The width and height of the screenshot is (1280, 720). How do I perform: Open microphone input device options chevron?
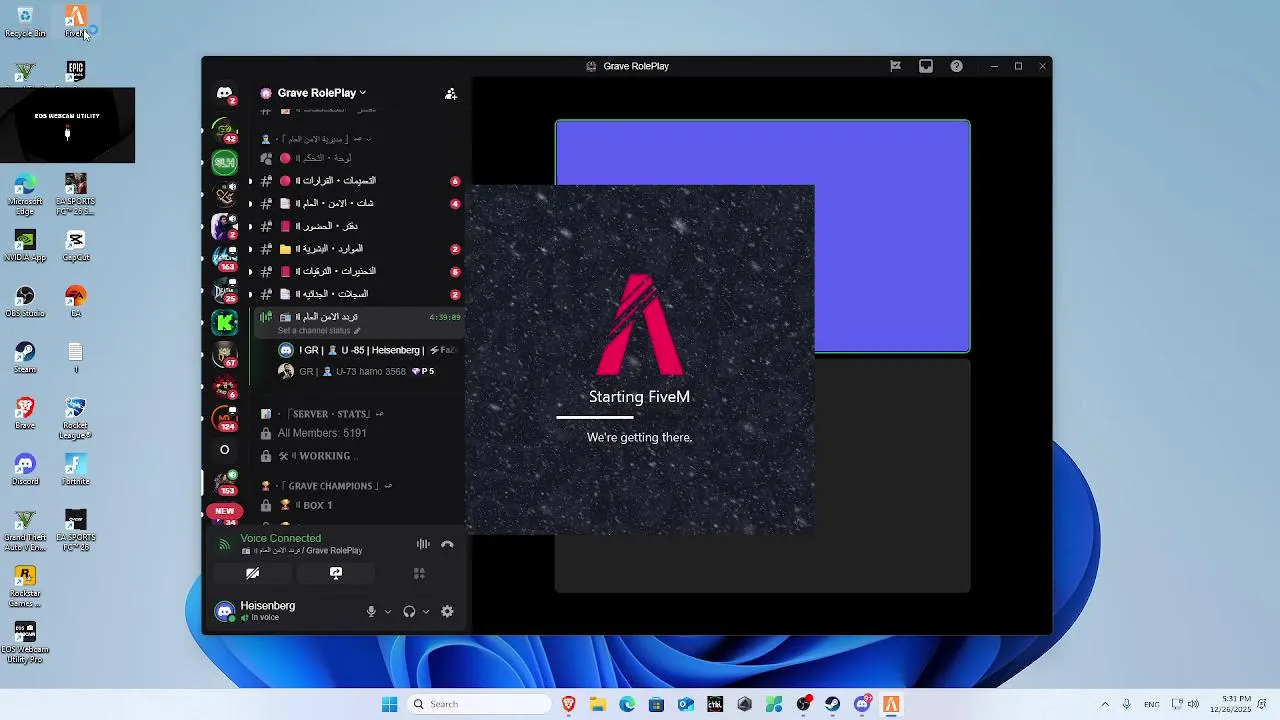pos(388,612)
